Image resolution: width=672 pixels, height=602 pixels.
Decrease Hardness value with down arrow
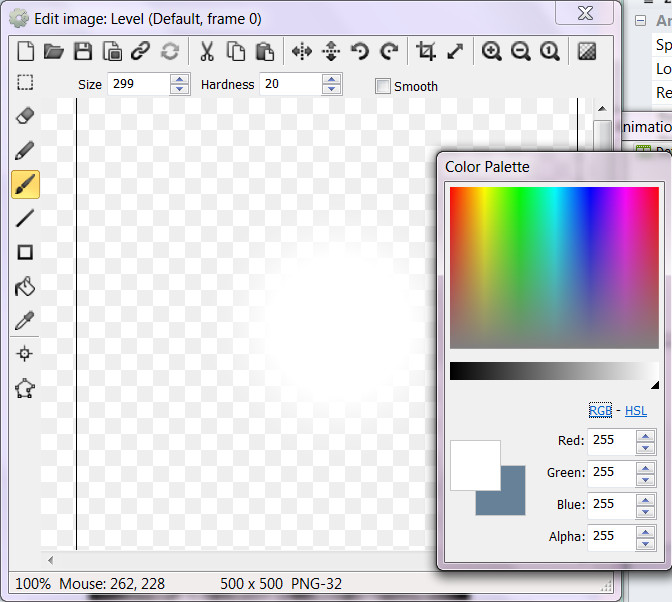[332, 90]
